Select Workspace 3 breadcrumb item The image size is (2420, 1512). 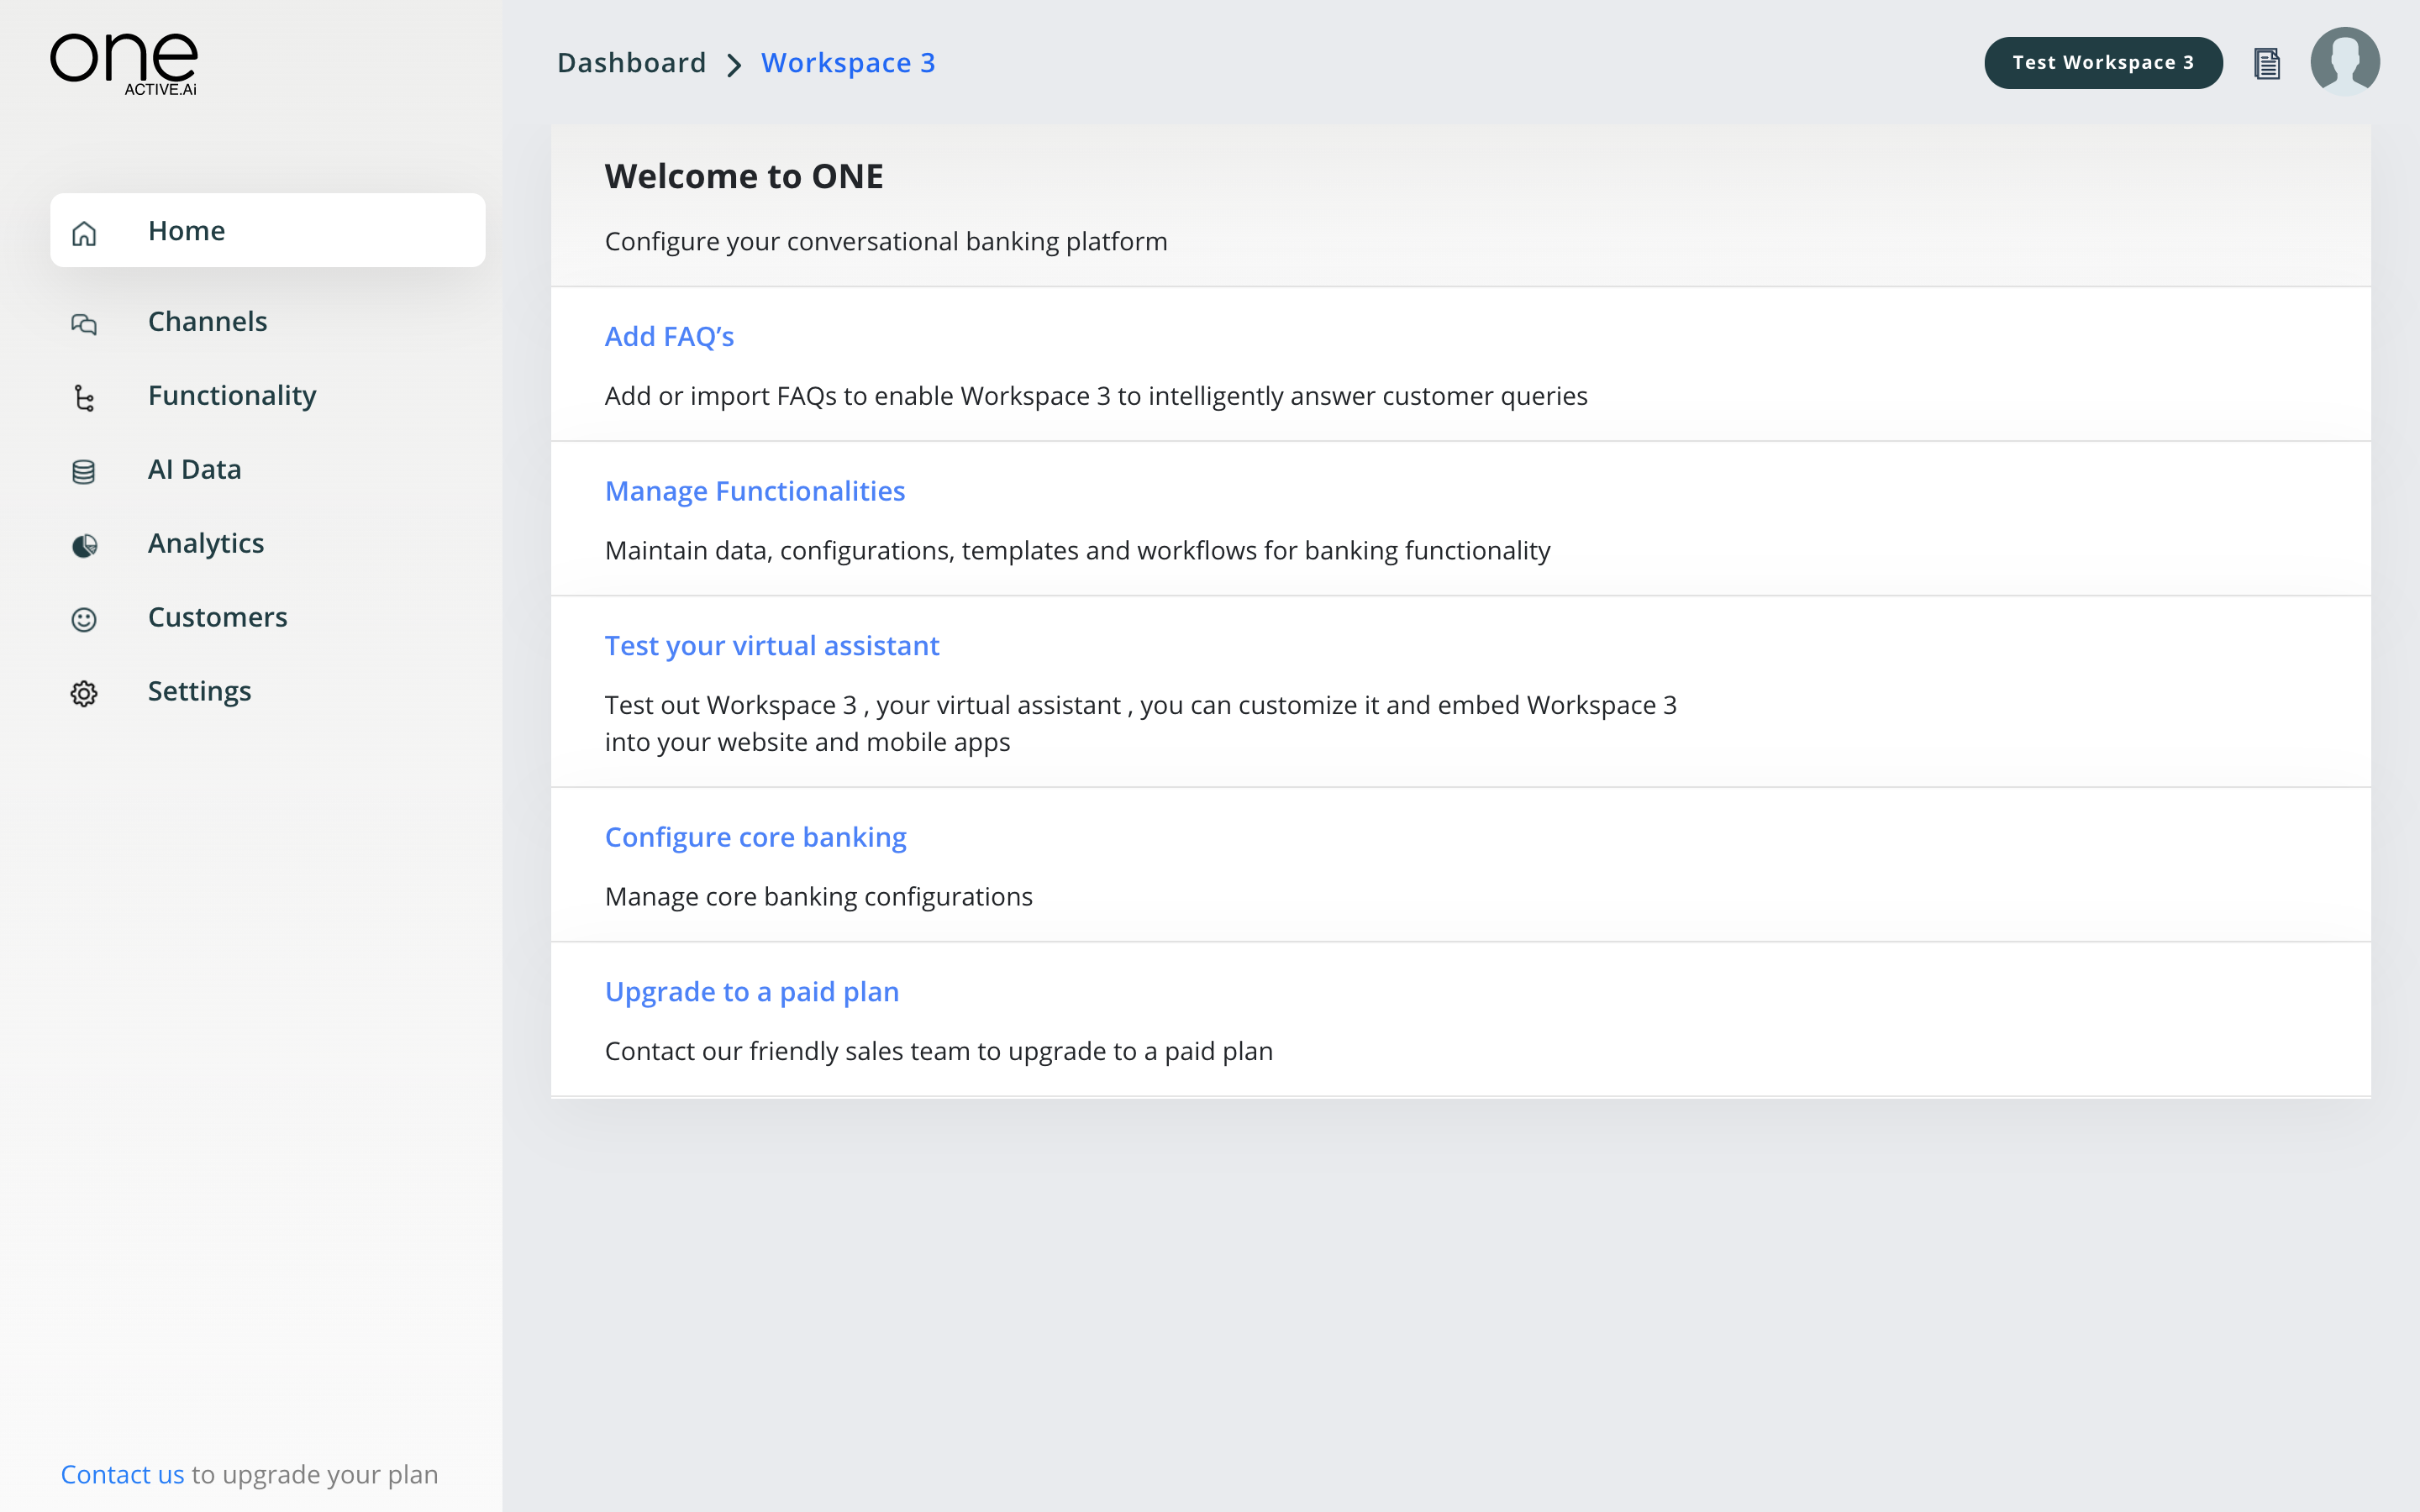point(849,63)
